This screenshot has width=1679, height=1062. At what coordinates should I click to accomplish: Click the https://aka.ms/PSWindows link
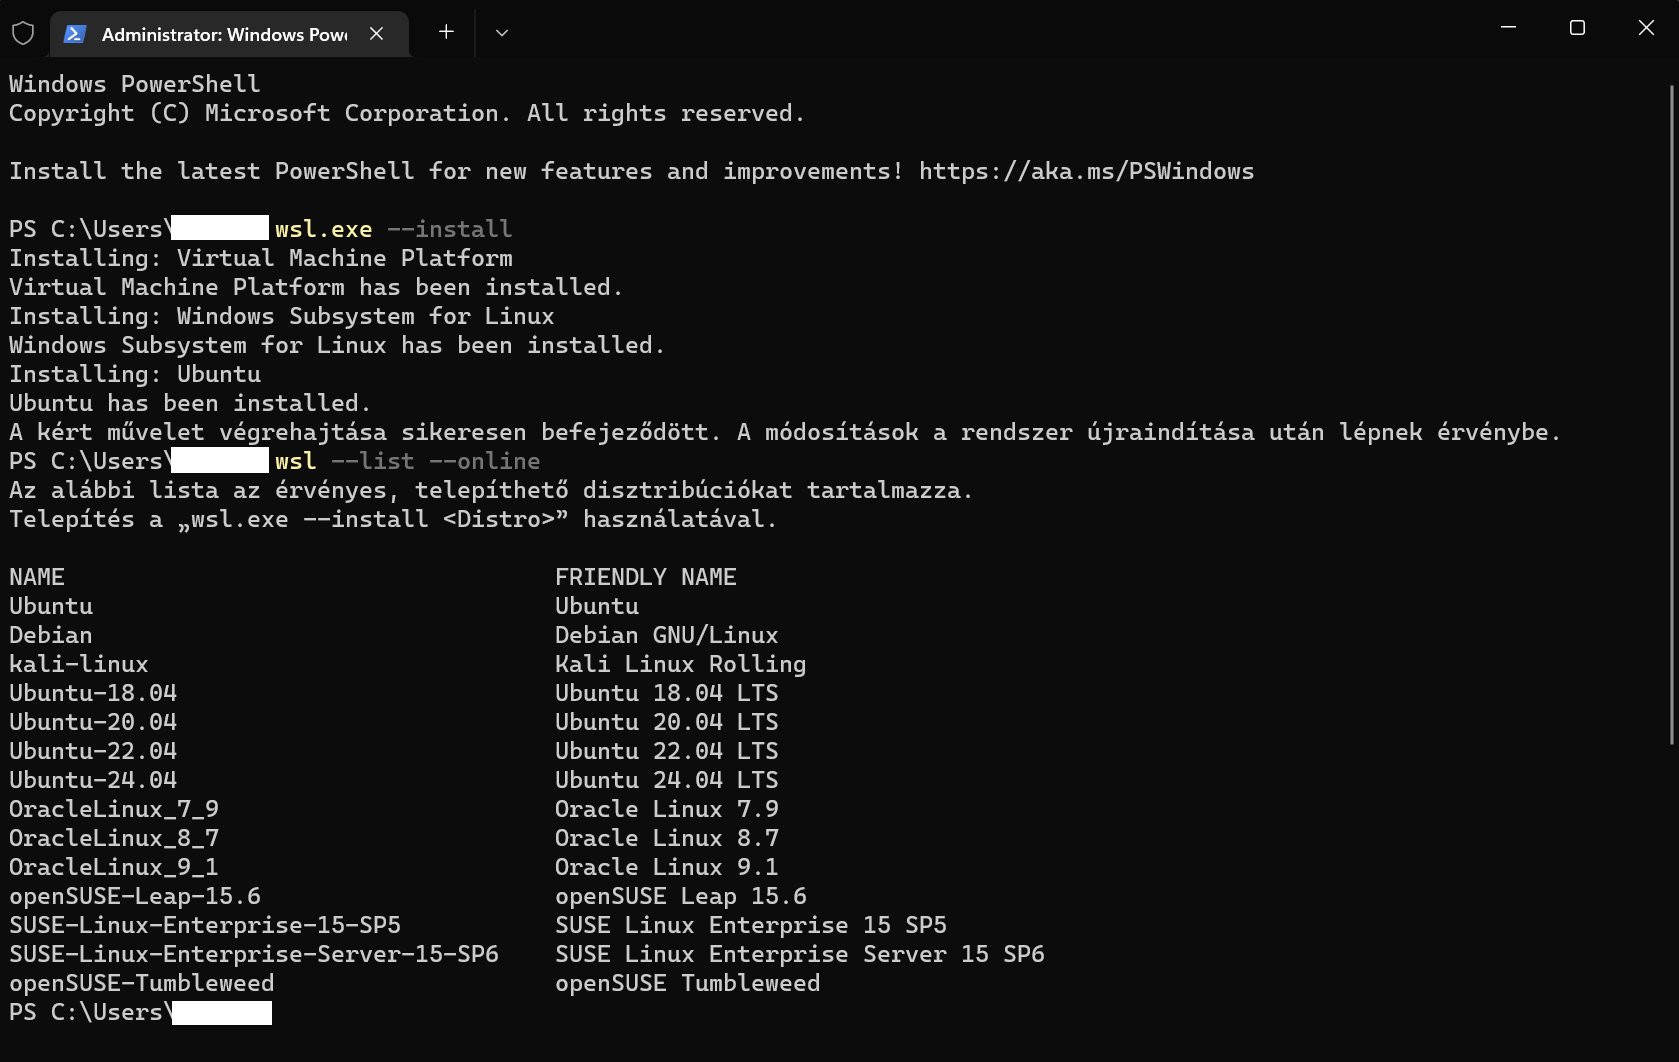[1086, 171]
